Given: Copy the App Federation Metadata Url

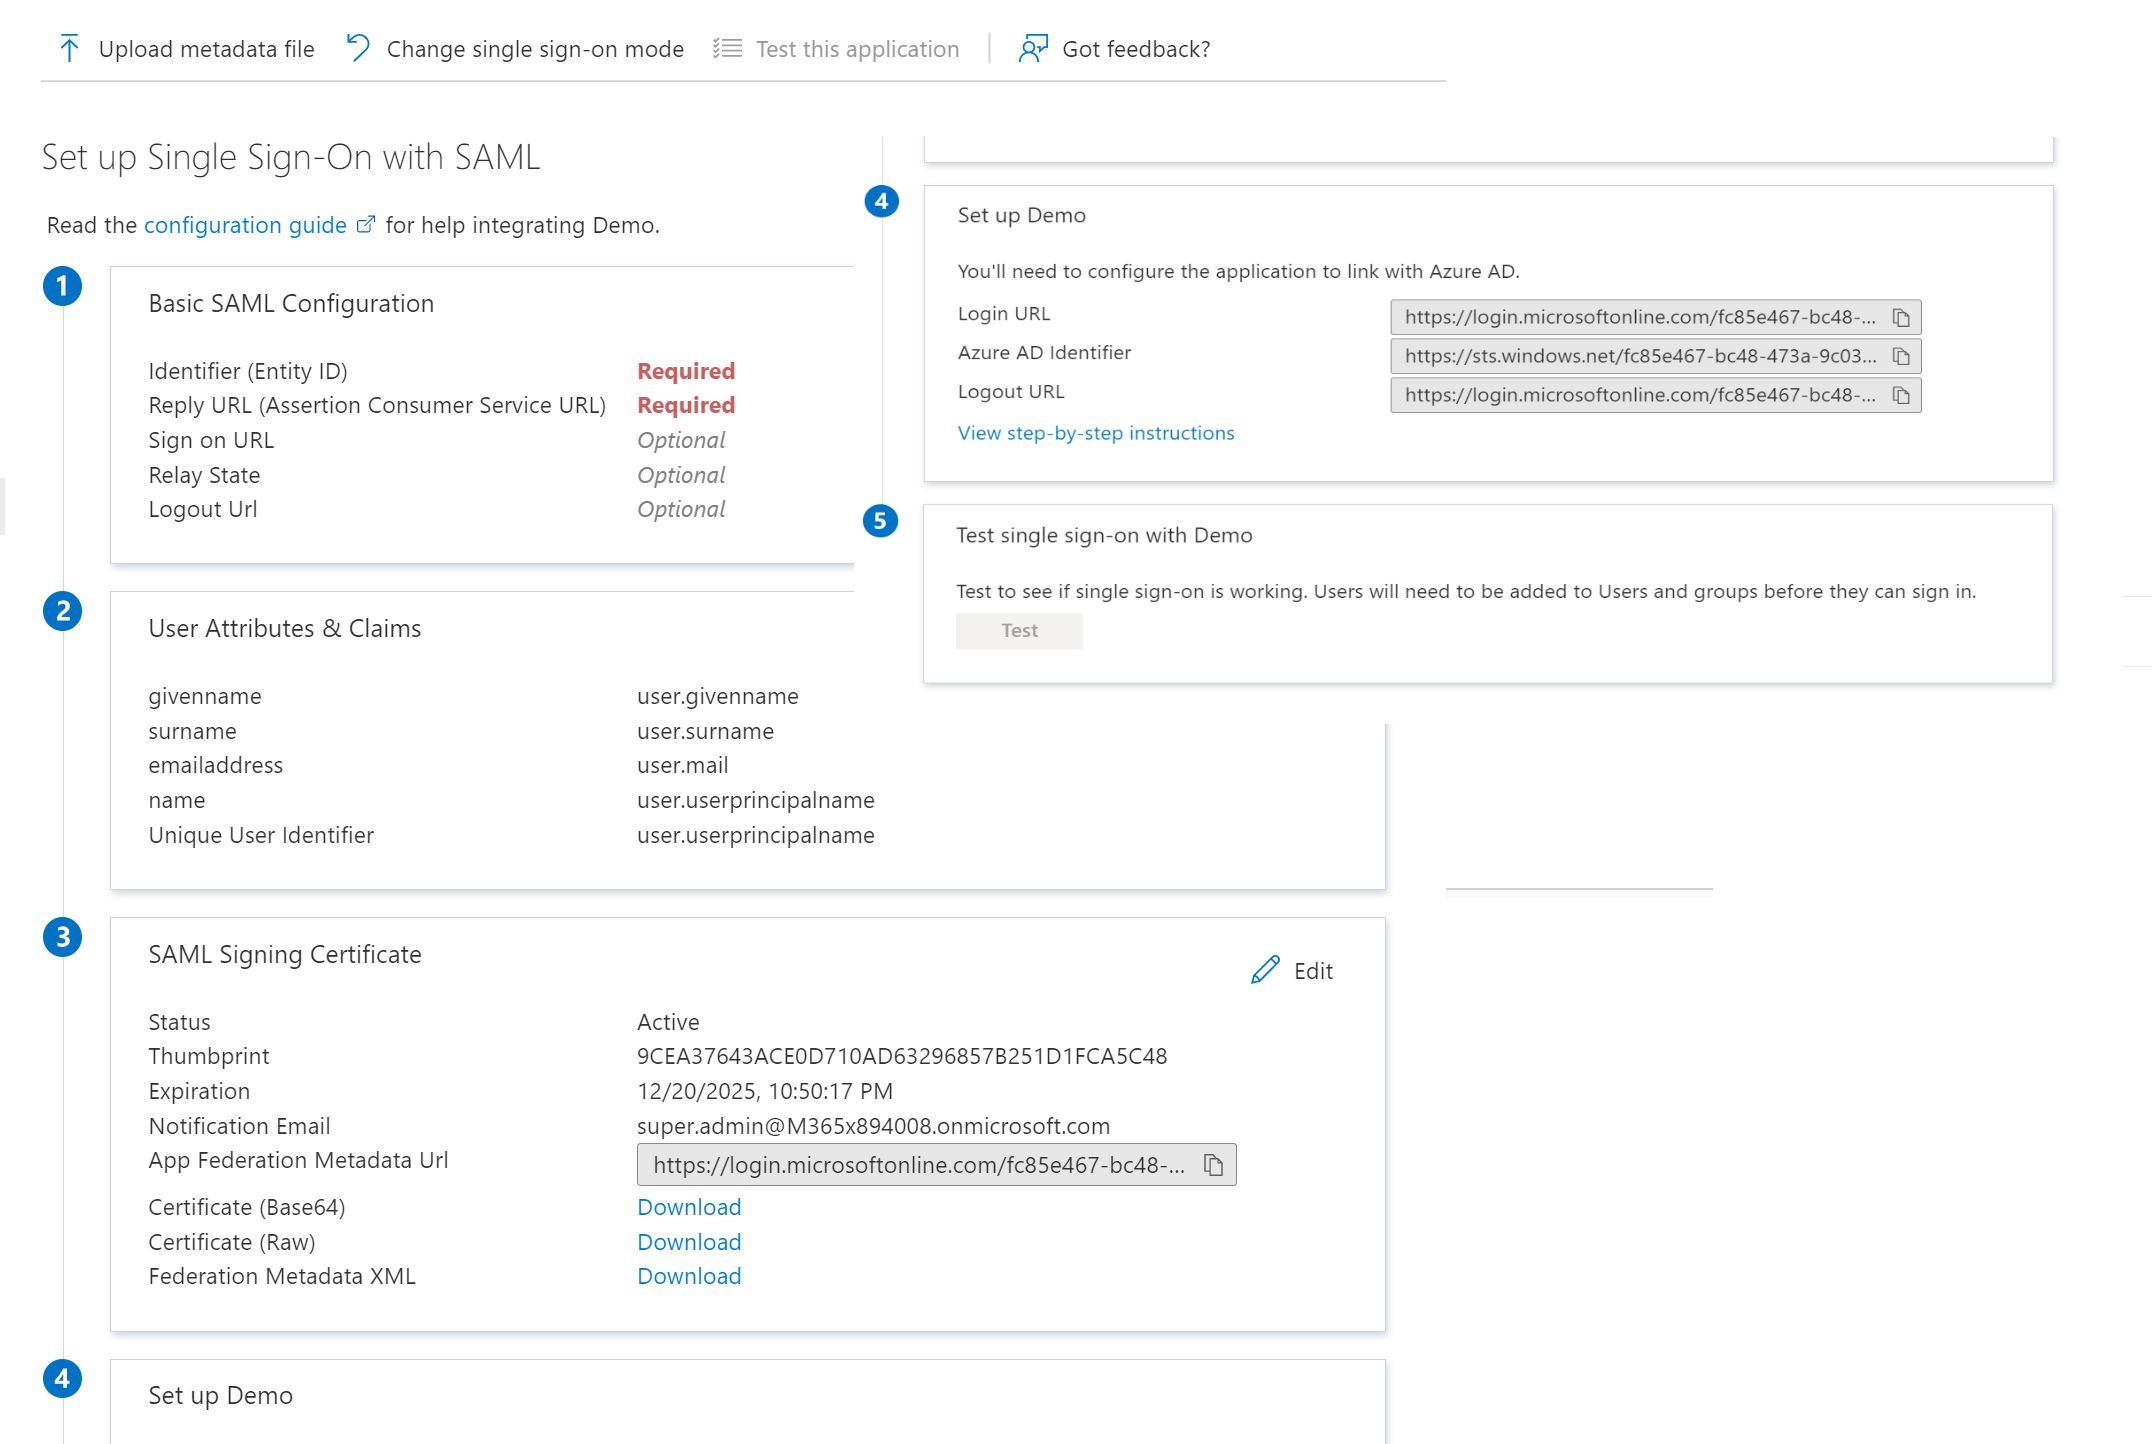Looking at the screenshot, I should click(1213, 1165).
